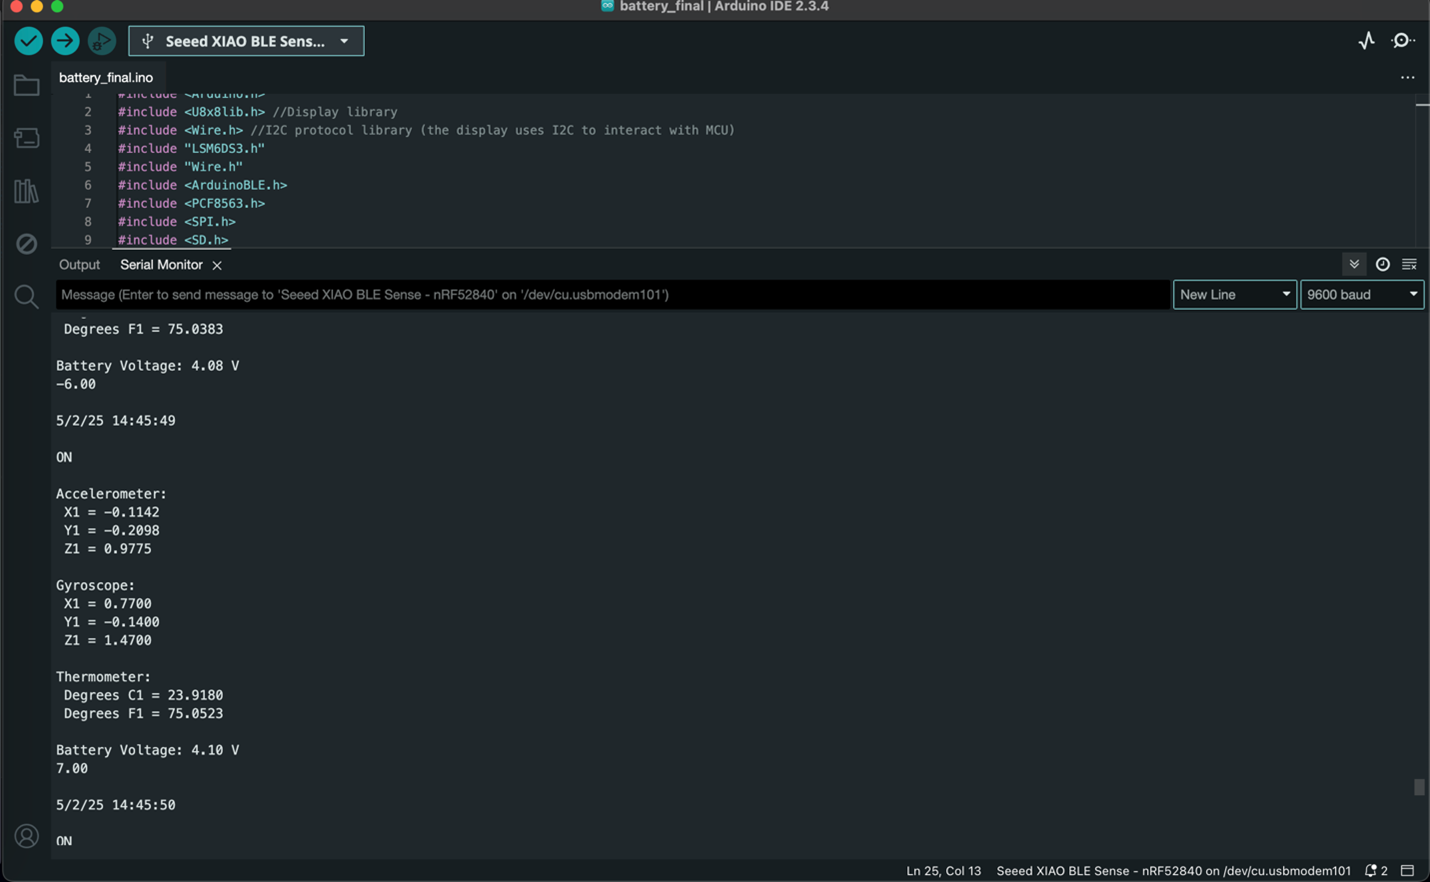1430x882 pixels.
Task: Open the Seeed XIAO BLE Sense board dropdown
Action: click(246, 41)
